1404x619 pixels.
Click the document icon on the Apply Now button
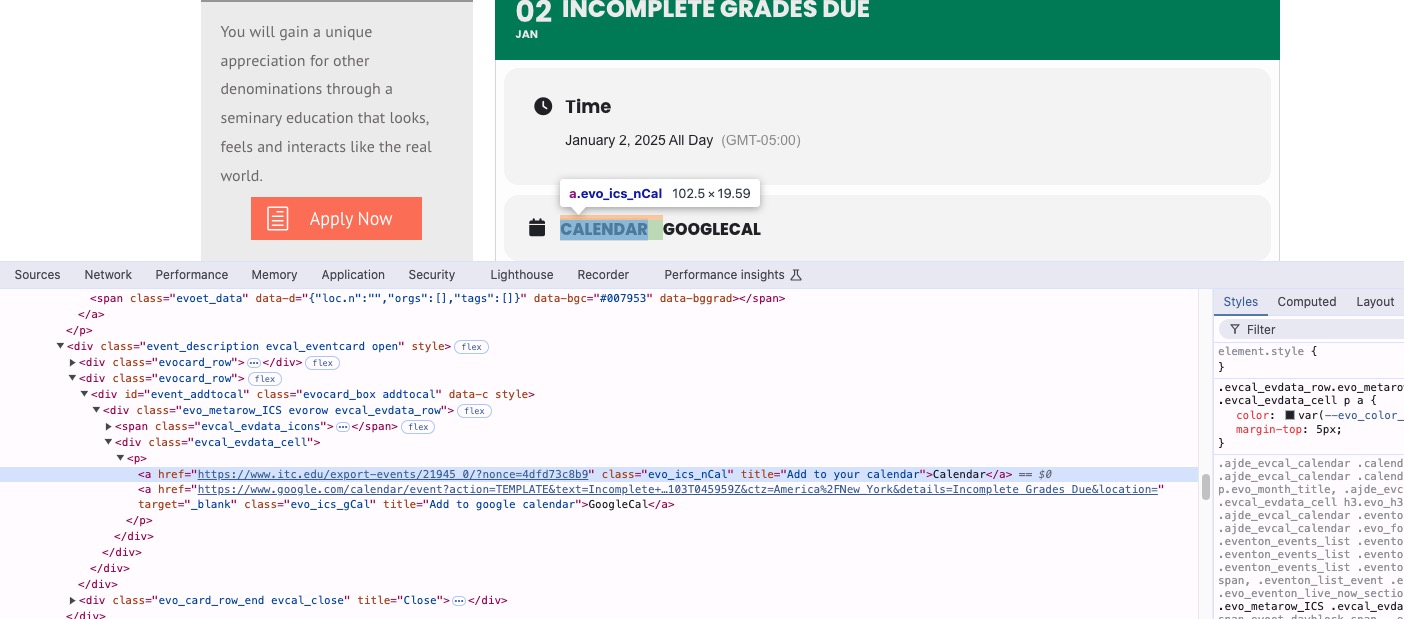278,219
